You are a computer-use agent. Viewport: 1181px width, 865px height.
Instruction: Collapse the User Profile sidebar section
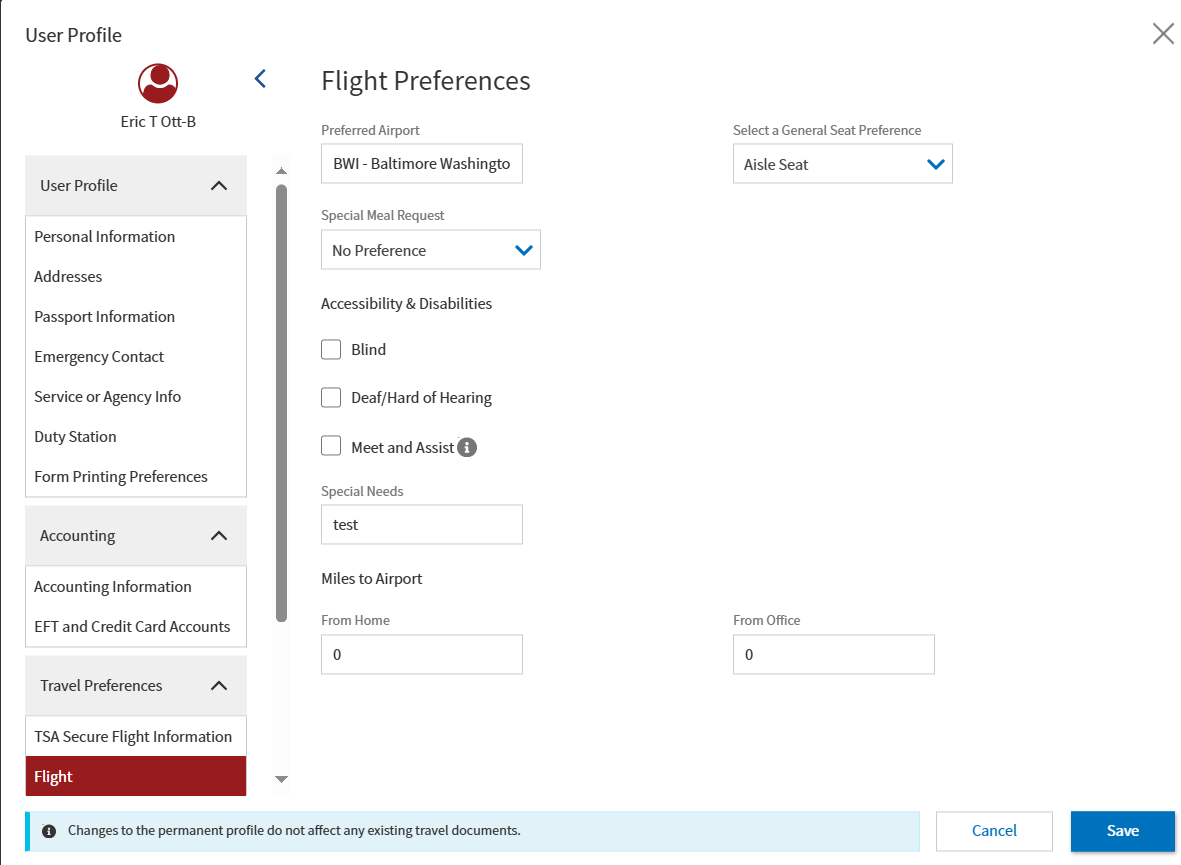(219, 186)
